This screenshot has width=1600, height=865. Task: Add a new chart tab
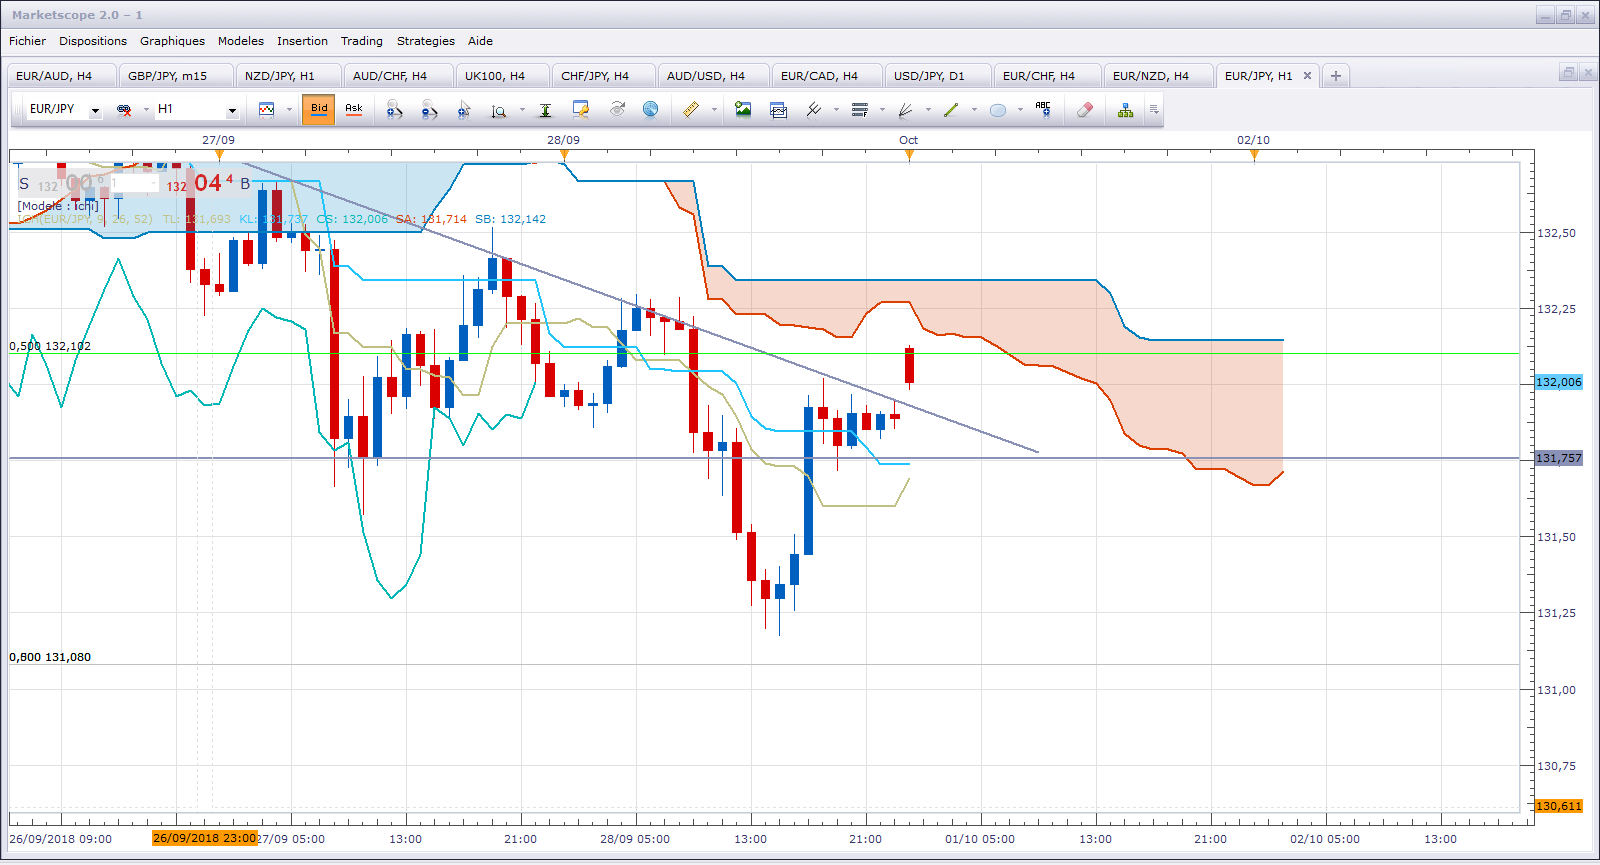[1335, 76]
